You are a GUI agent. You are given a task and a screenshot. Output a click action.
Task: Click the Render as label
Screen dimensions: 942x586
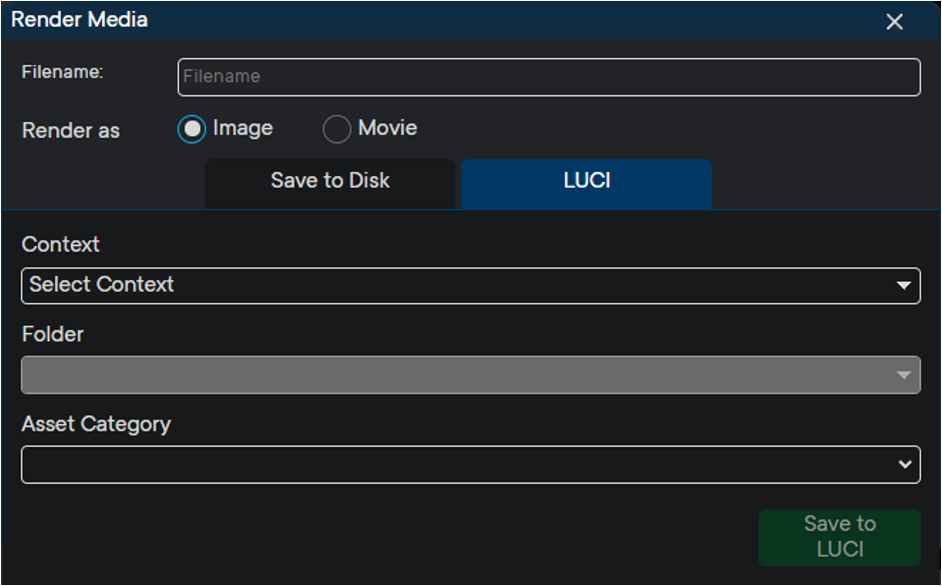70,131
